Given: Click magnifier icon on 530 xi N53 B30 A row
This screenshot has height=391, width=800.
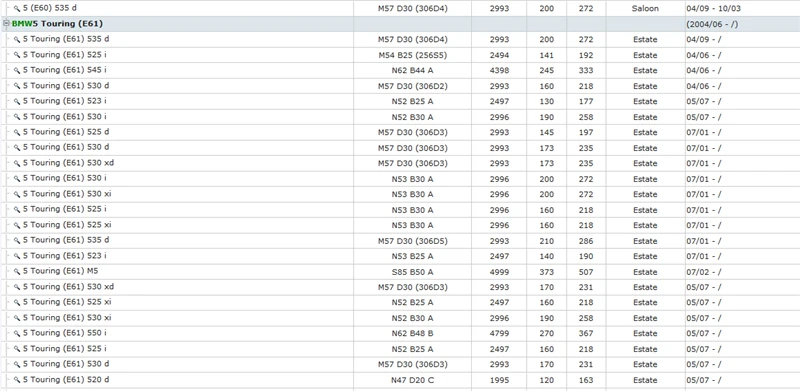Looking at the screenshot, I should [17, 194].
